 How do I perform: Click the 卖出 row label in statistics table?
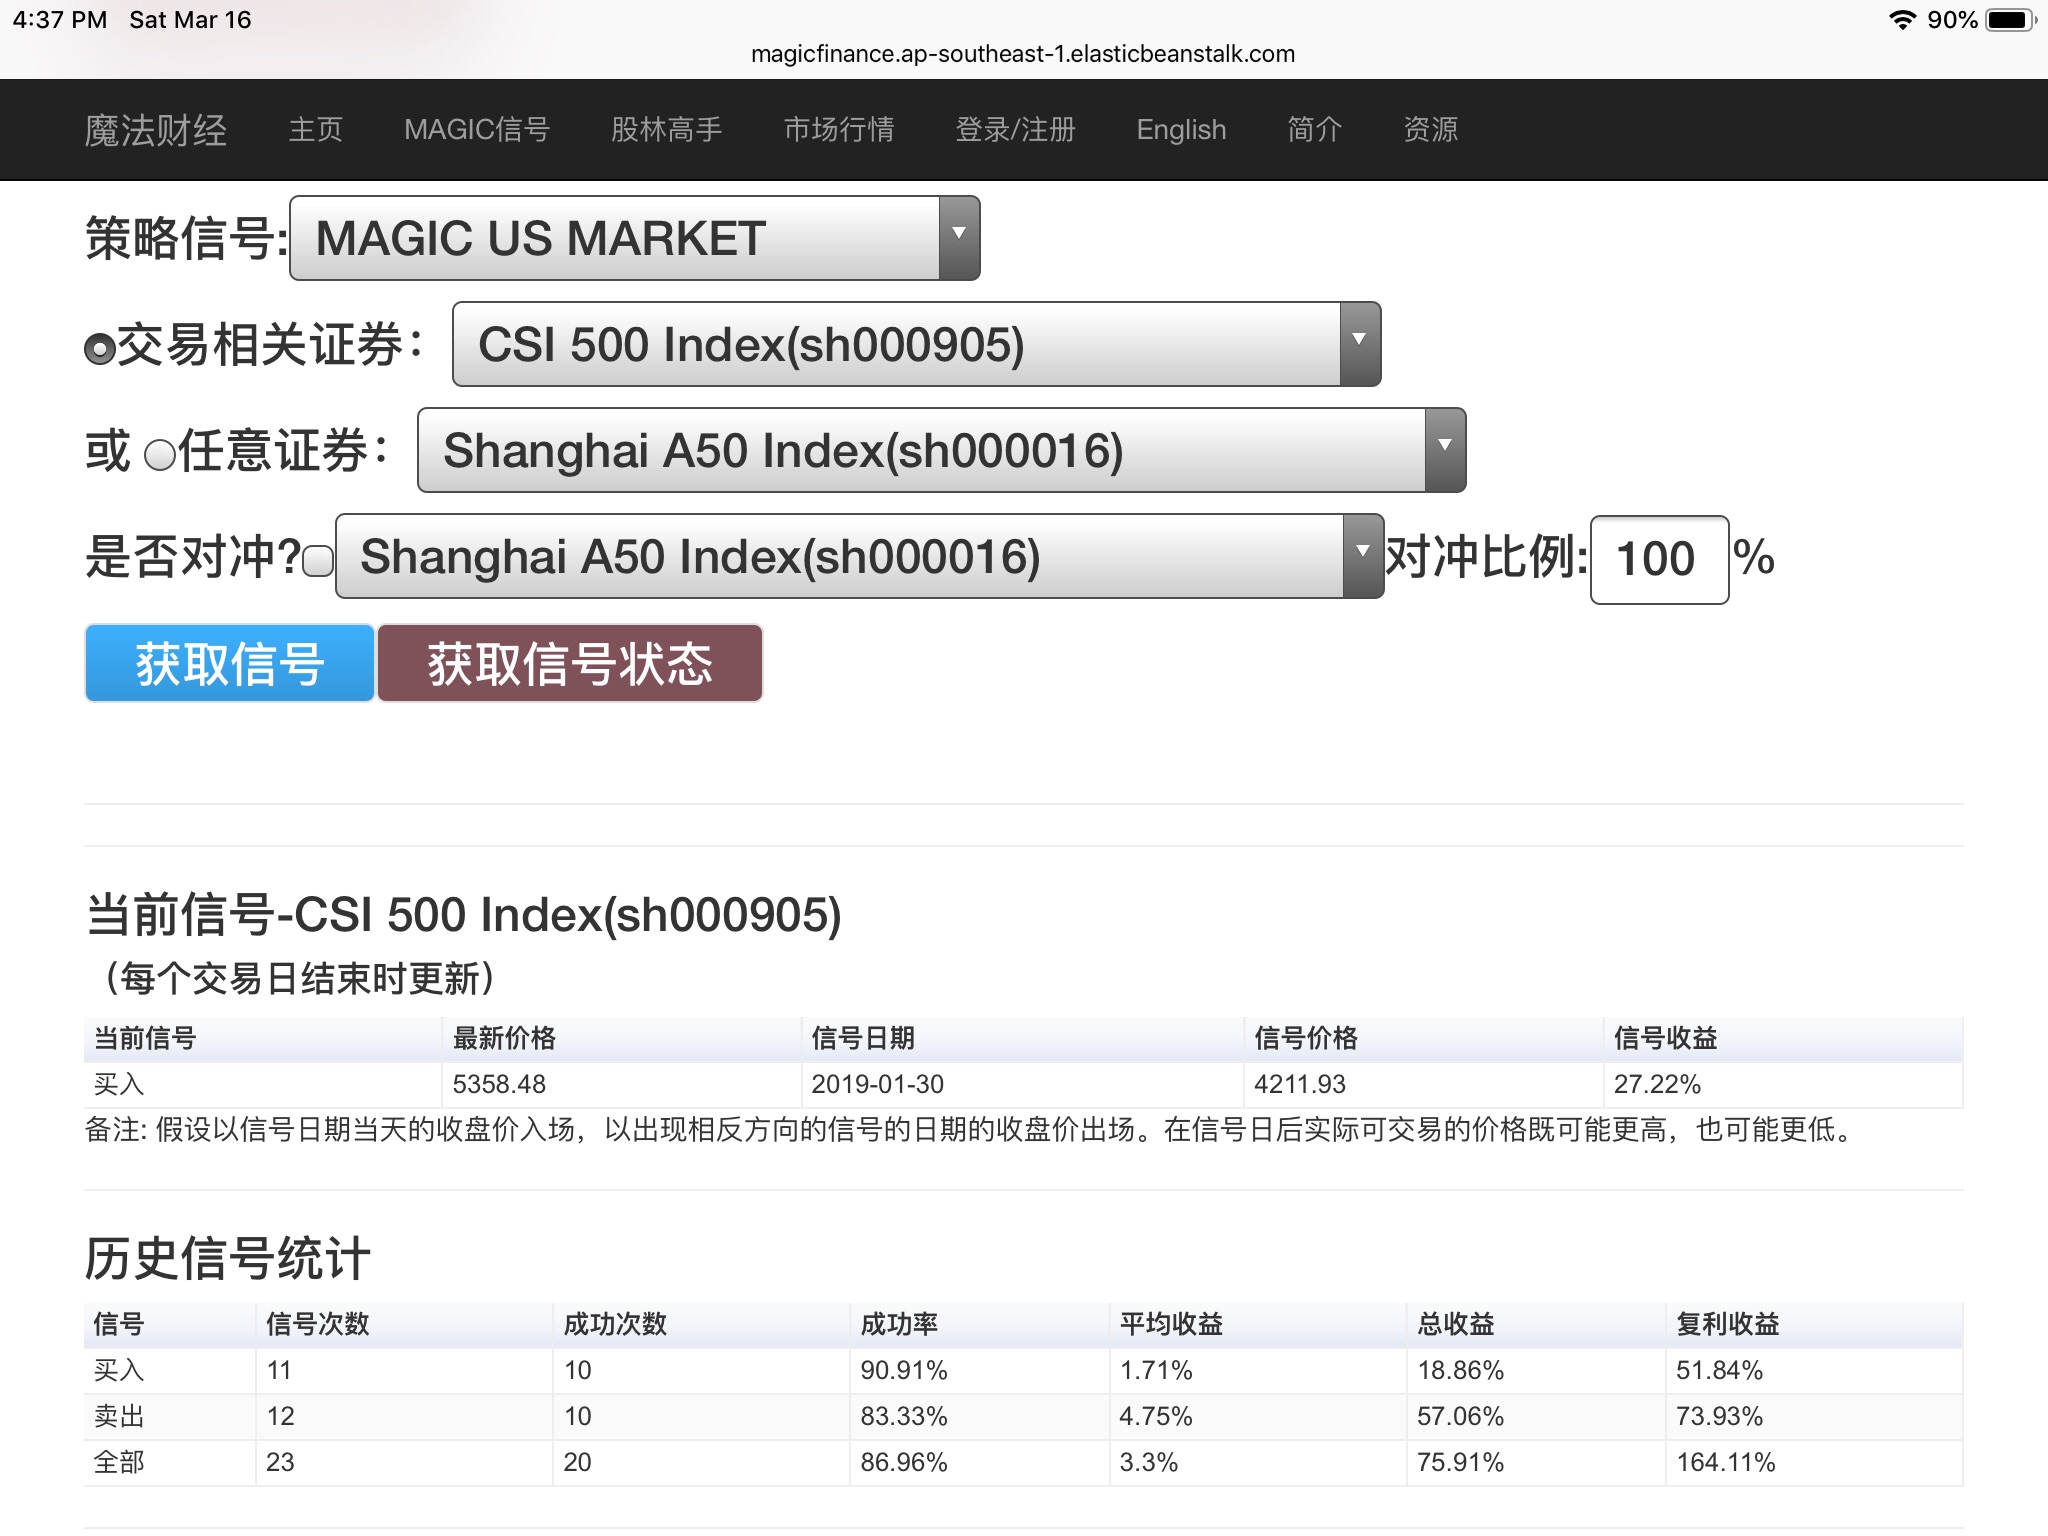[119, 1416]
